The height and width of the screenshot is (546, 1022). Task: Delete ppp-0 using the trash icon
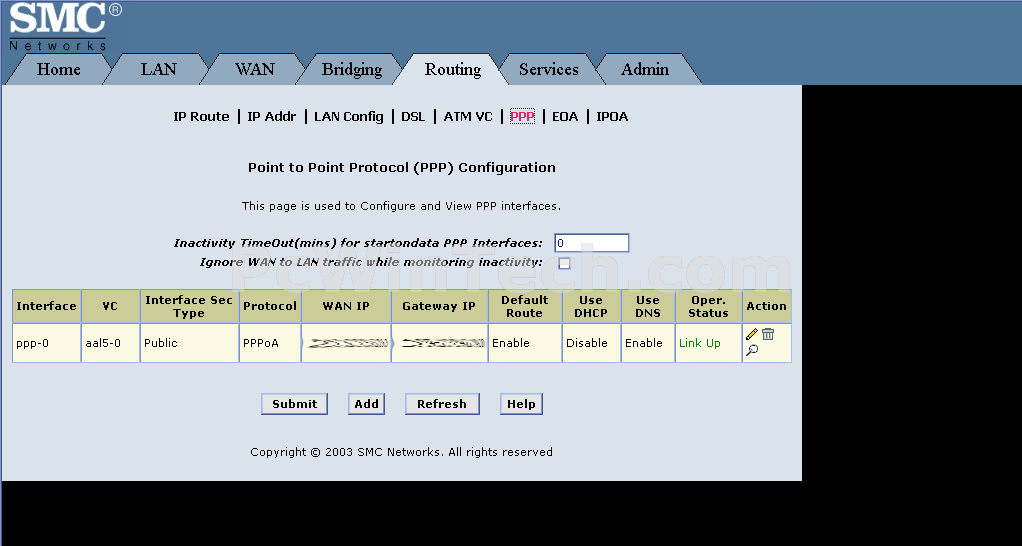pyautogui.click(x=768, y=334)
